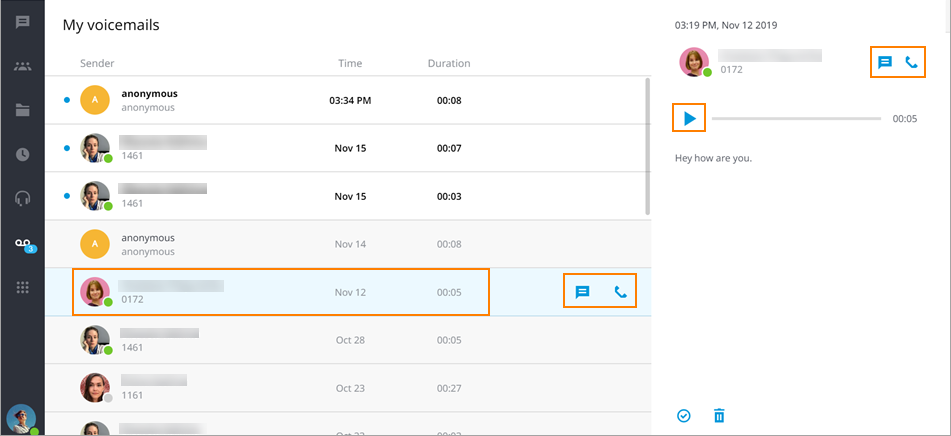Click the voicemail list scrollbar
This screenshot has width=951, height=436.
[x=648, y=146]
